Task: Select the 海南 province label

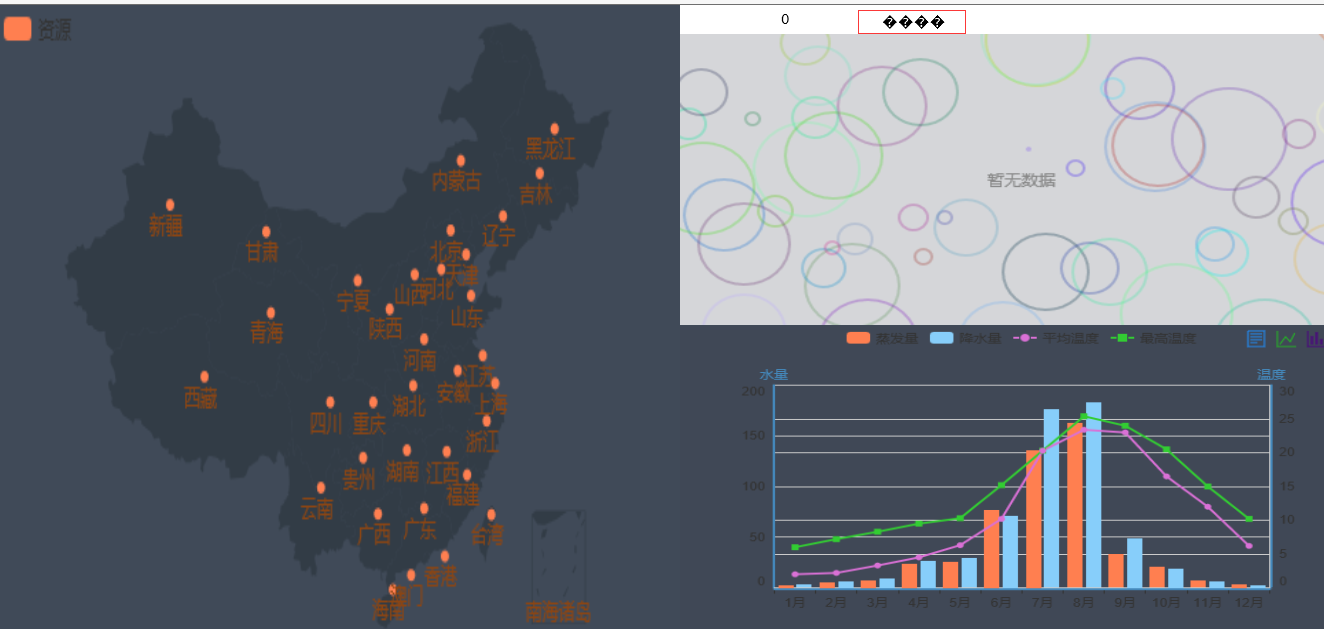Action: click(389, 610)
